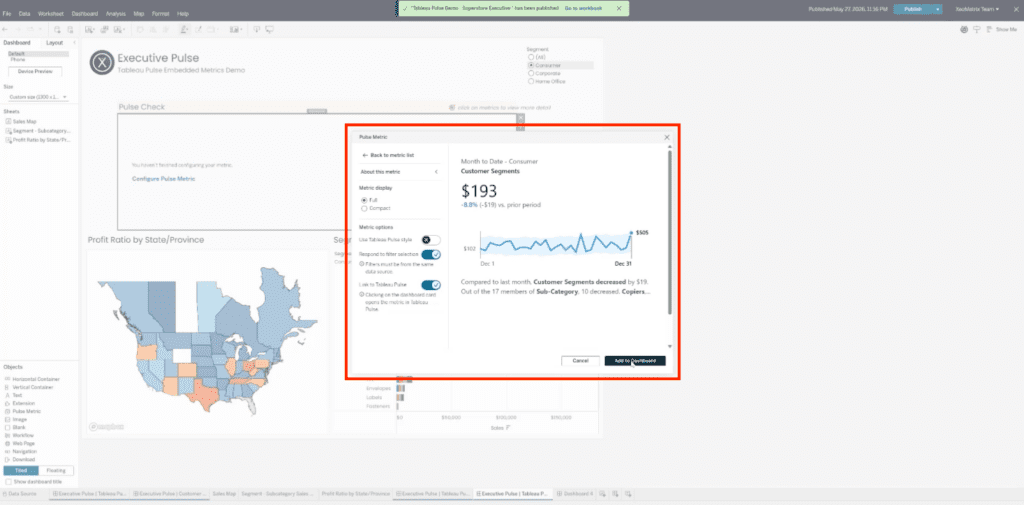Open the File menu

(7, 13)
